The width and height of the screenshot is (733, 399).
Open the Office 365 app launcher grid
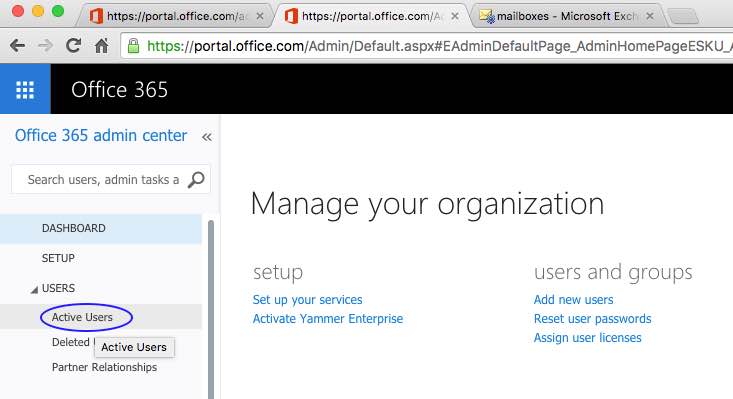[25, 89]
